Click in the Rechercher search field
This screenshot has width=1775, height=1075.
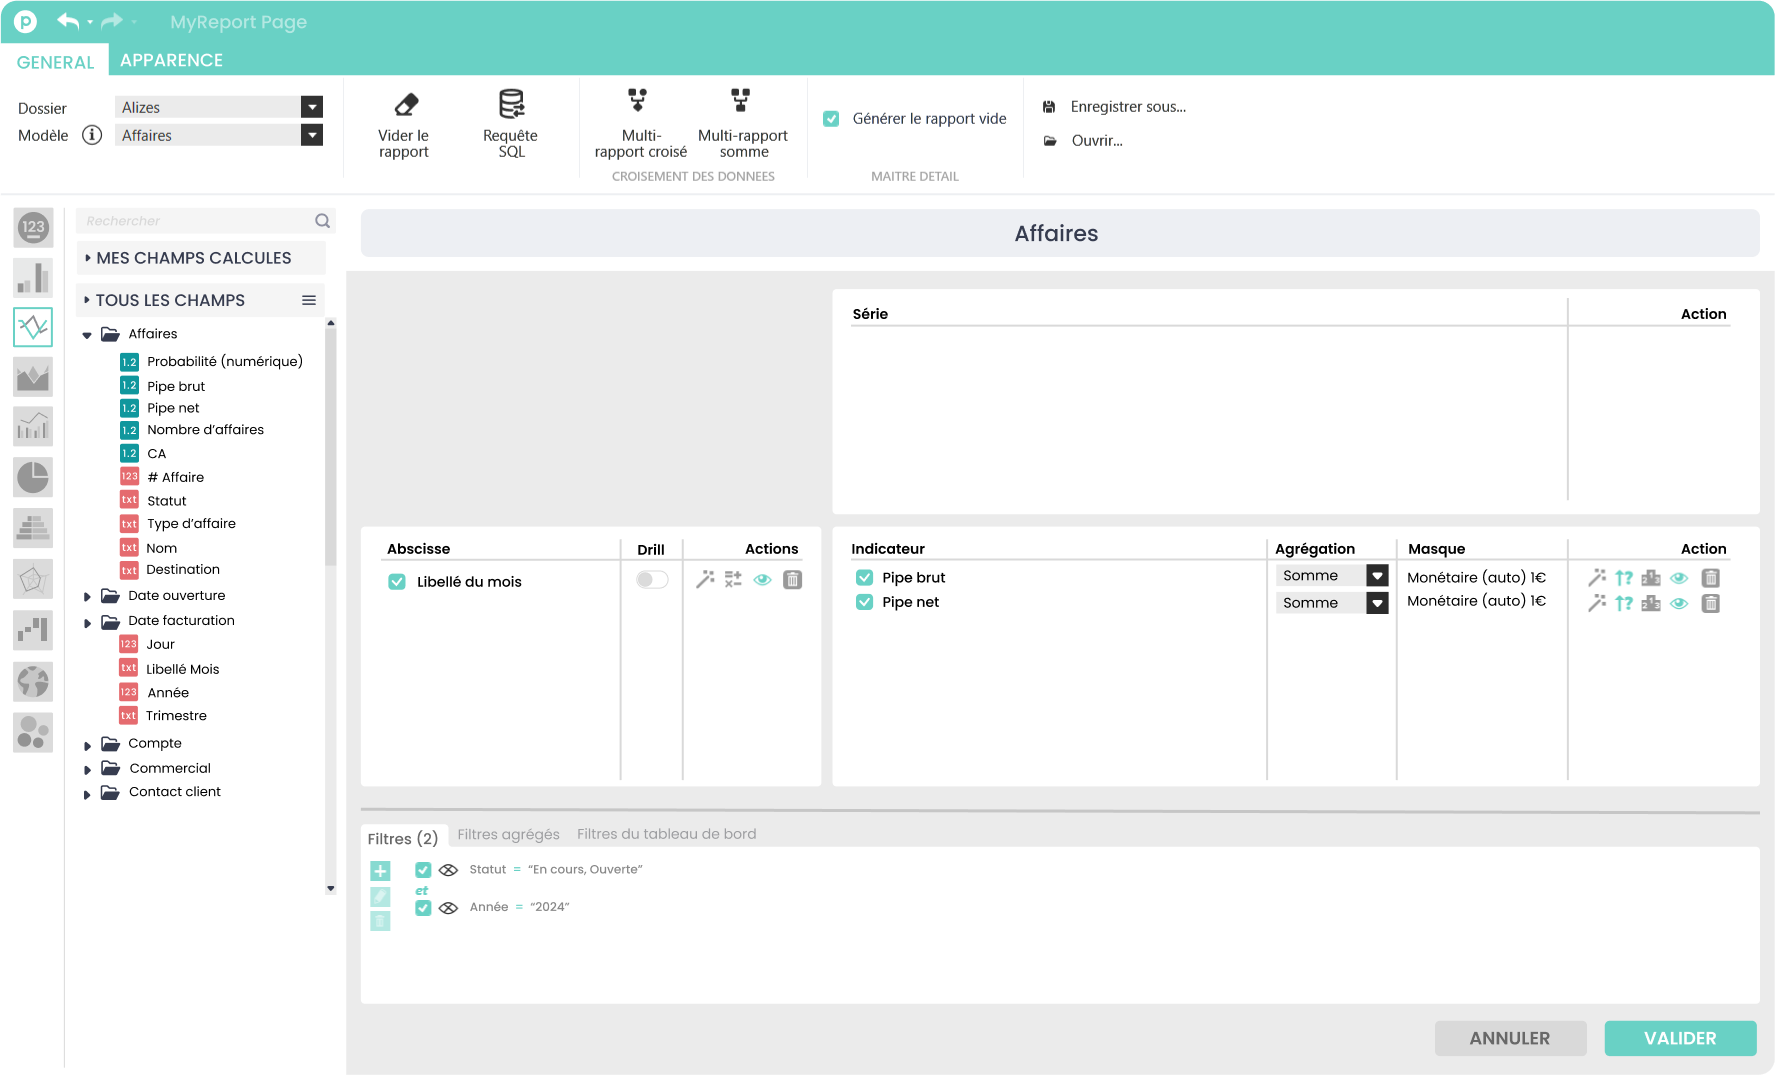[198, 221]
